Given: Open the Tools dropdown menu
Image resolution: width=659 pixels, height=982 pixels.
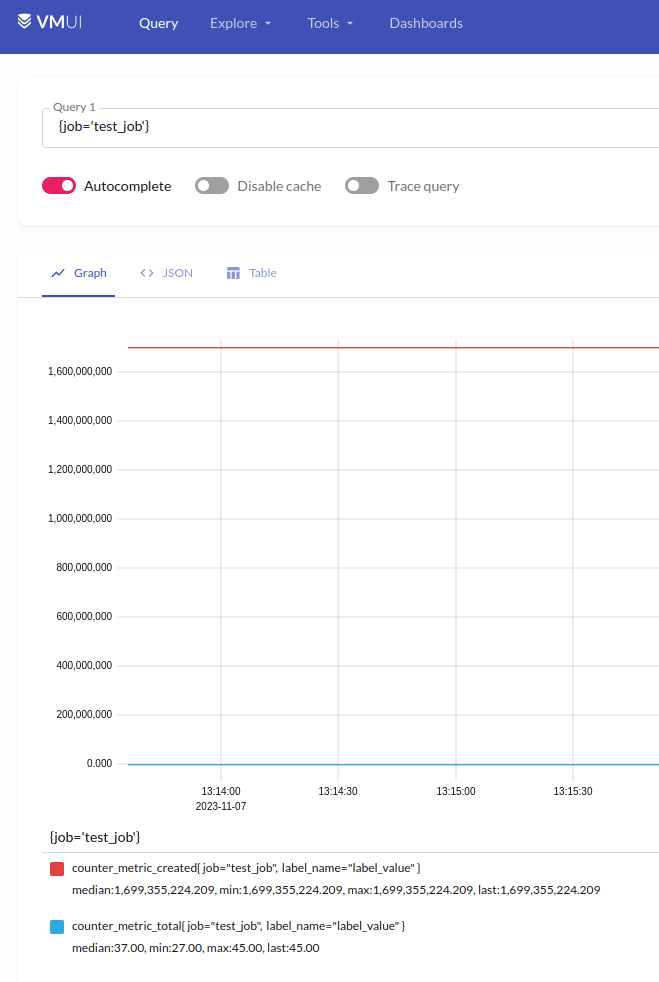Looking at the screenshot, I should click(x=330, y=23).
